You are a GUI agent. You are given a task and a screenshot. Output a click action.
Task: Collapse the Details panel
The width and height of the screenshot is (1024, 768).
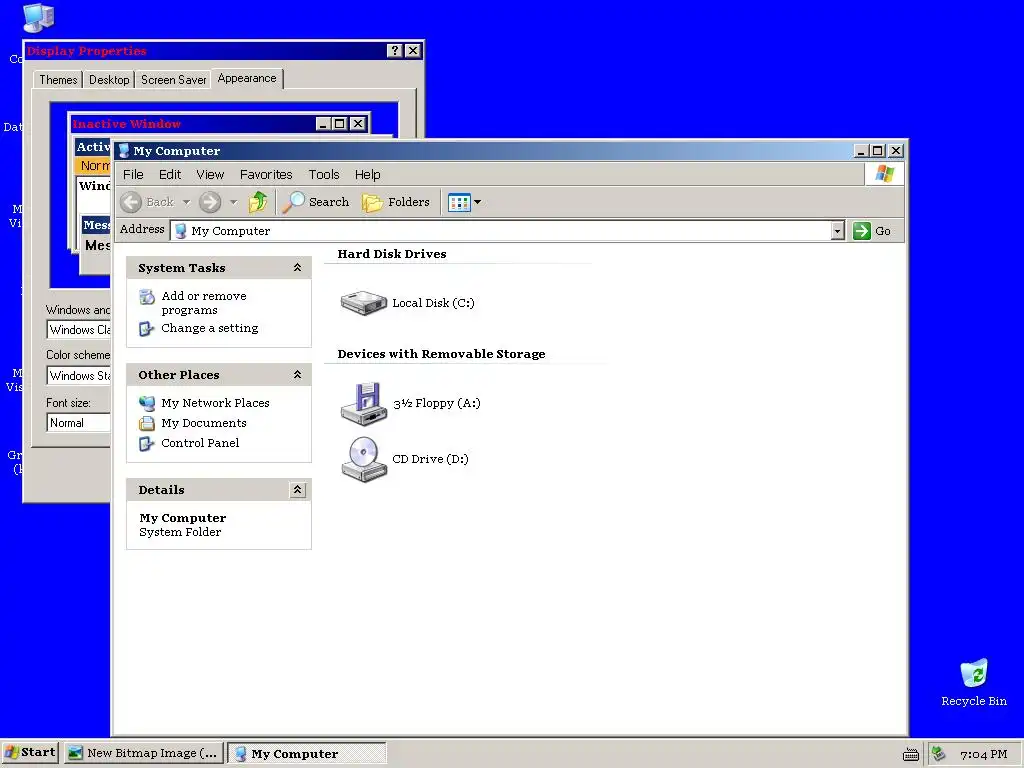click(297, 490)
